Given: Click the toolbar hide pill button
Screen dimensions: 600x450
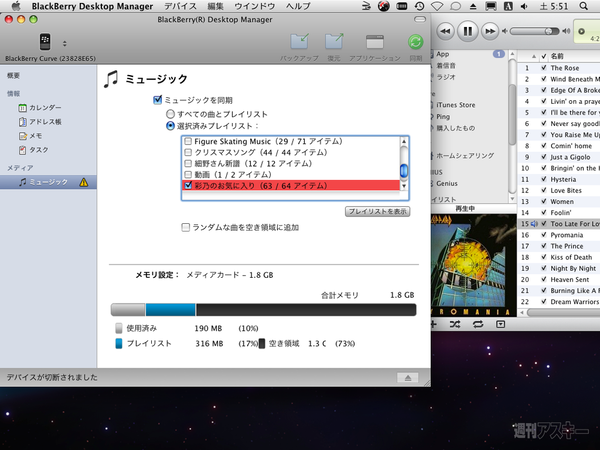Looking at the screenshot, I should (x=420, y=19).
